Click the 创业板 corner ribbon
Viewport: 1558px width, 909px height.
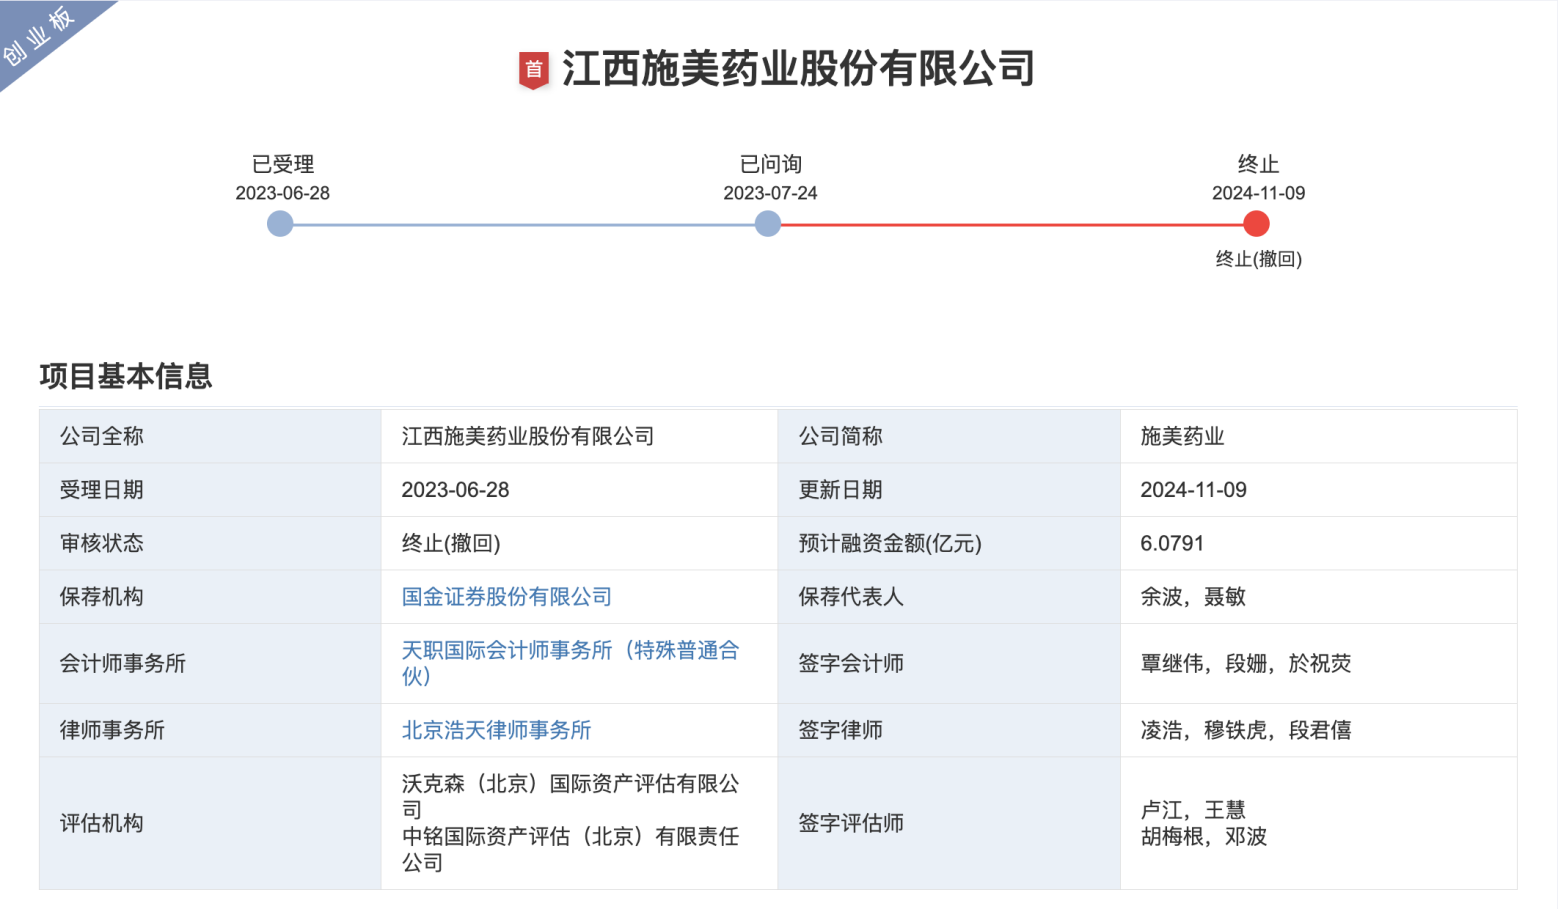[x=40, y=36]
